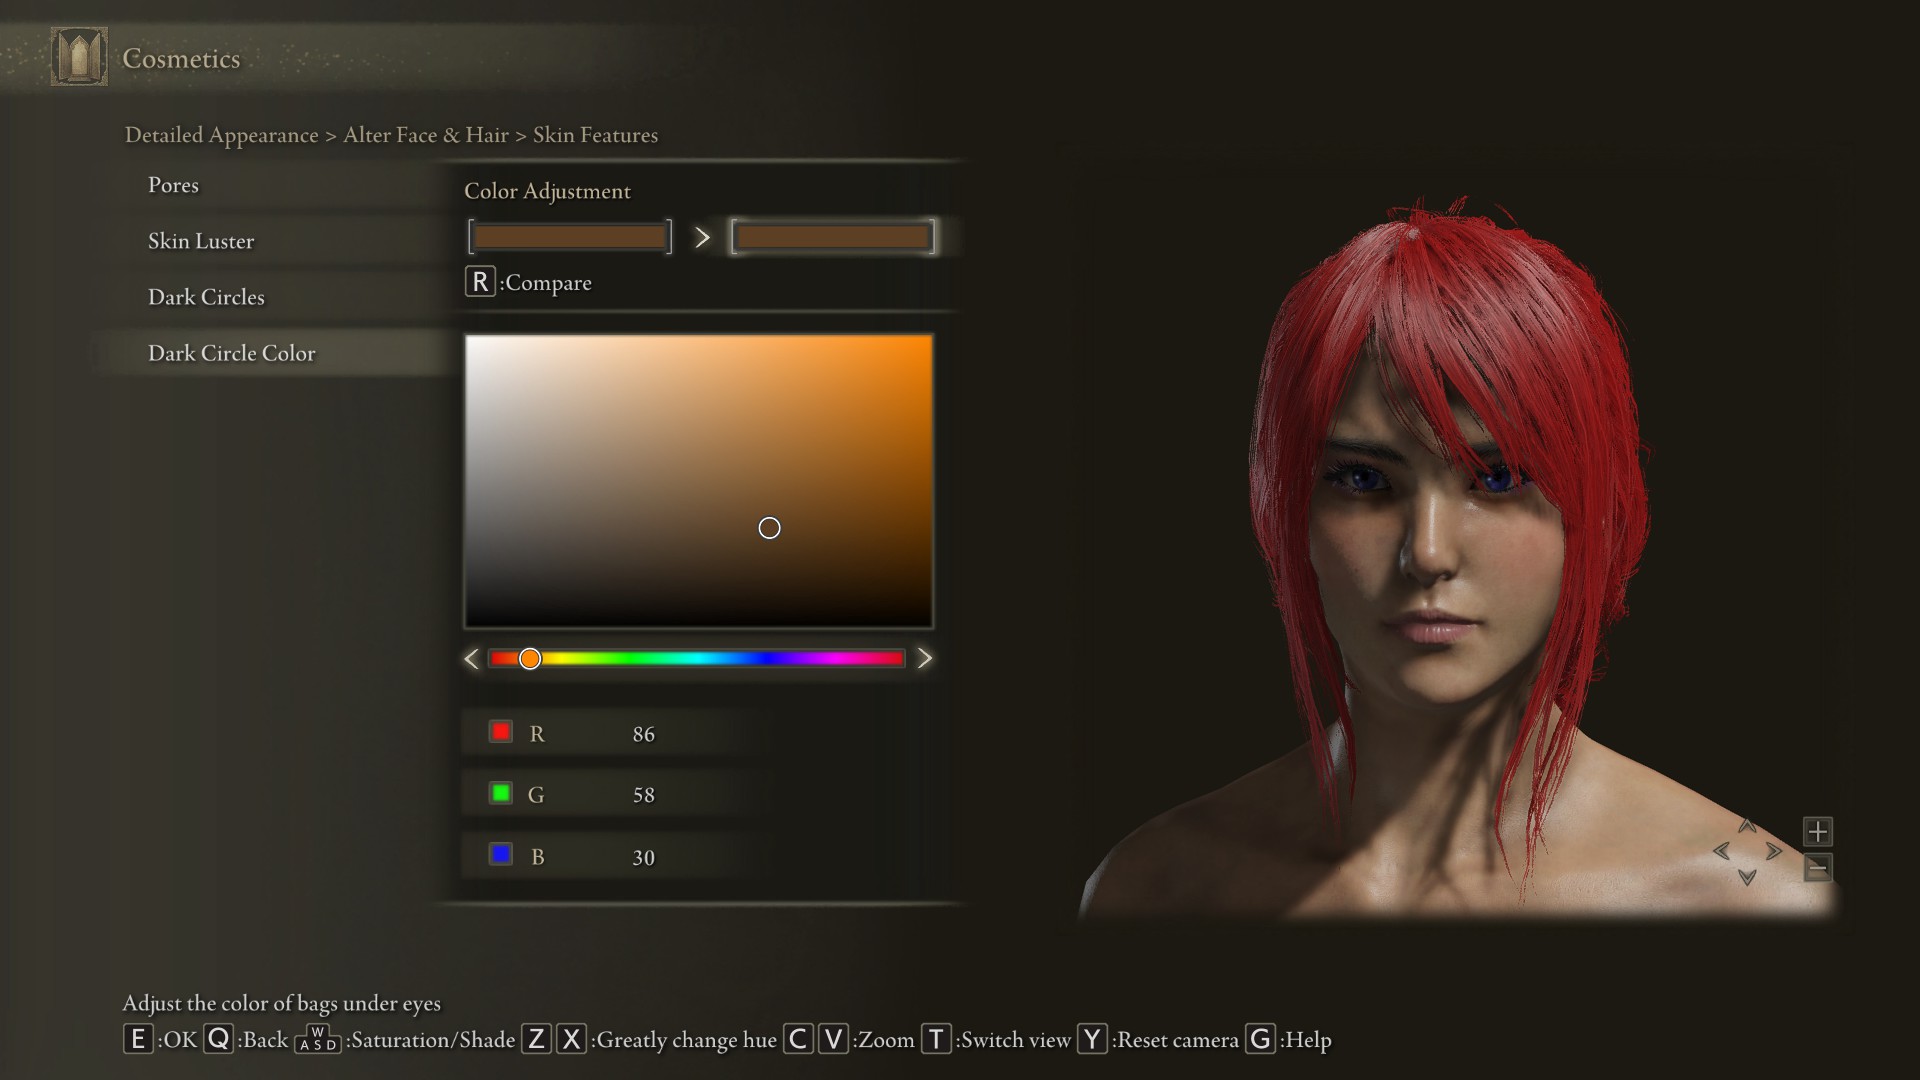Image resolution: width=1920 pixels, height=1080 pixels.
Task: Open the Dark Circles setting
Action: point(206,297)
